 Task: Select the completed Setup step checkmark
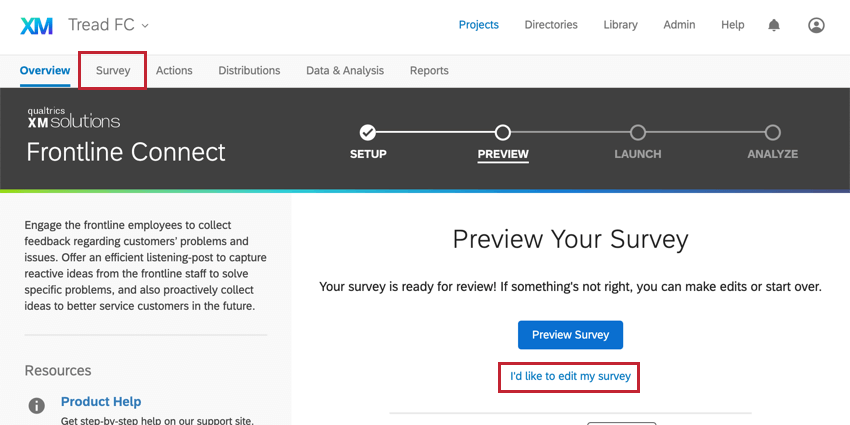click(368, 132)
